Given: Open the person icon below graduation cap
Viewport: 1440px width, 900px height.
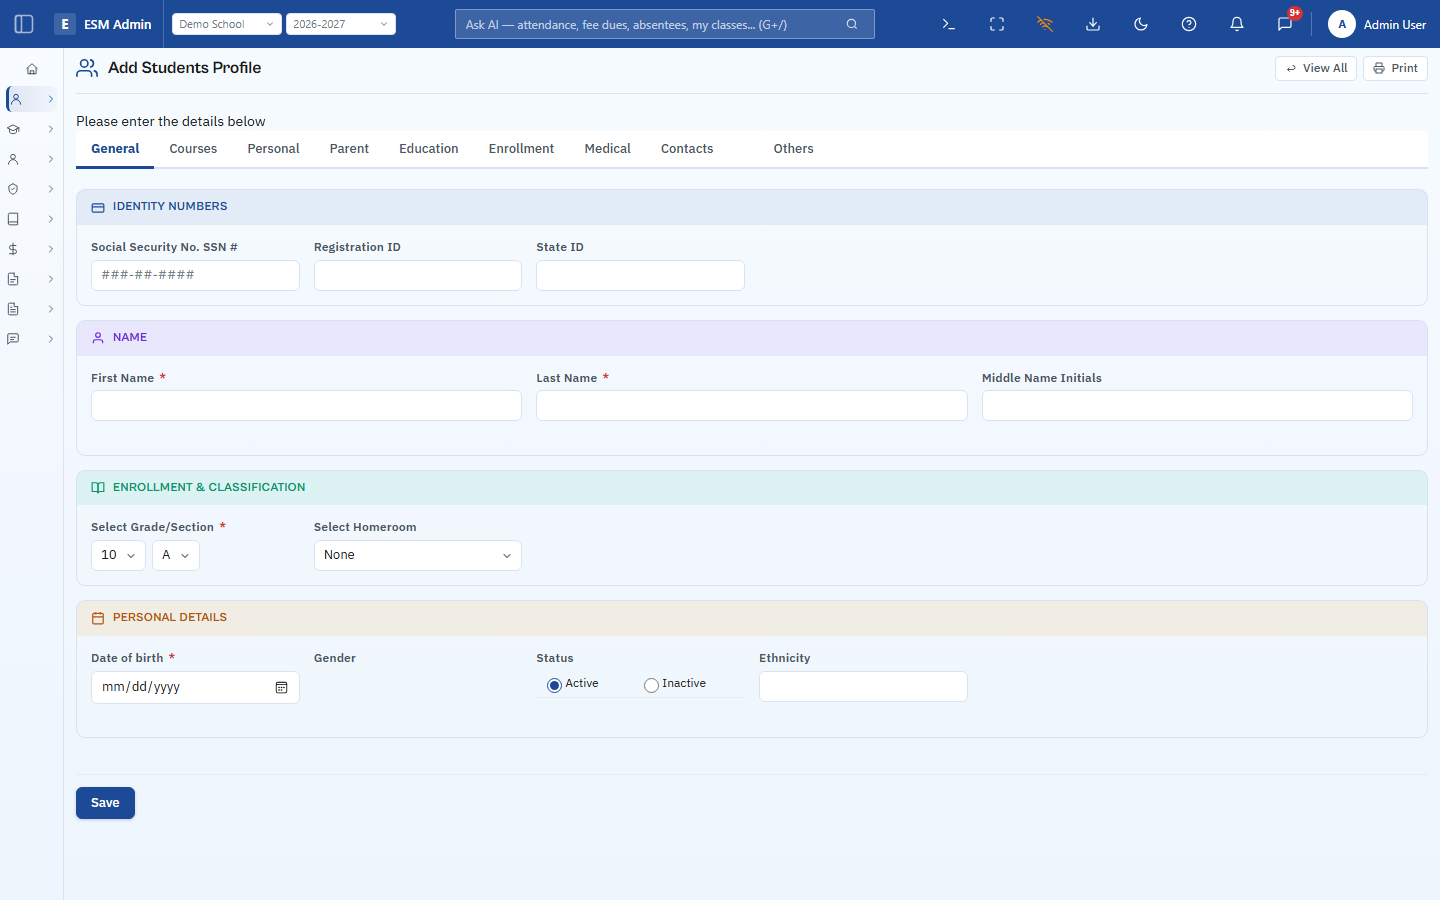Looking at the screenshot, I should (x=14, y=159).
